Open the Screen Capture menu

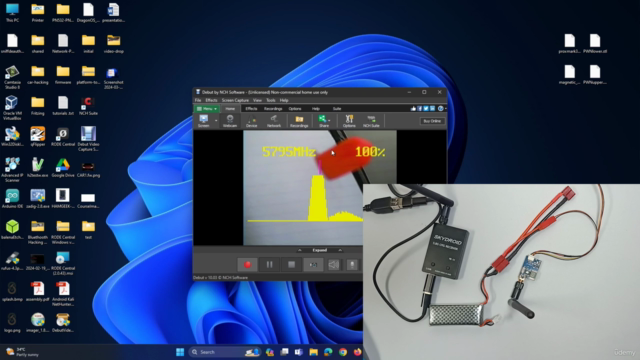(x=235, y=100)
